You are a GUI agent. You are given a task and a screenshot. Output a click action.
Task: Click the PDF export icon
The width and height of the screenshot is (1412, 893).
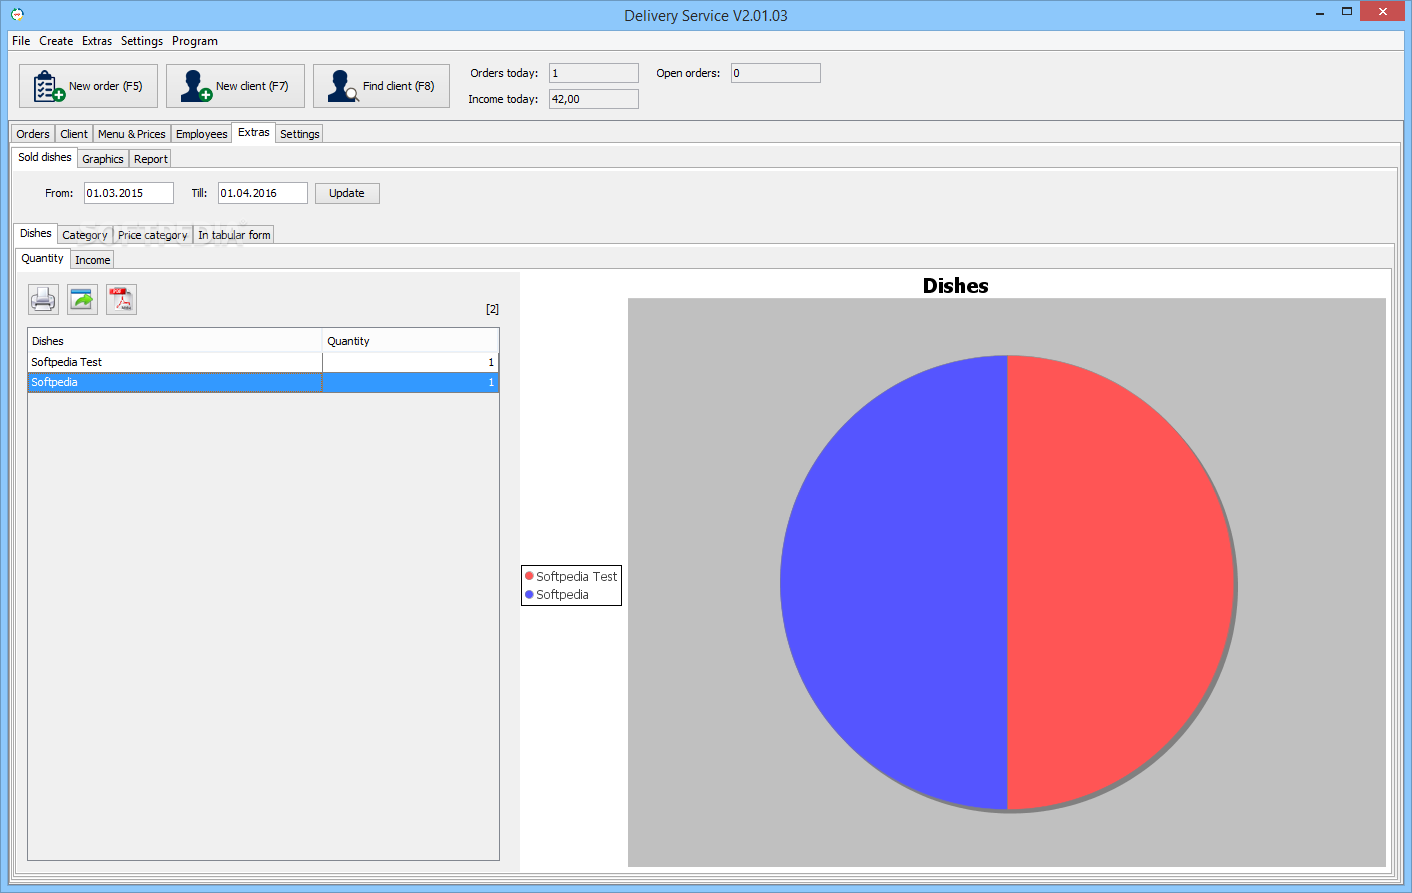pos(121,299)
